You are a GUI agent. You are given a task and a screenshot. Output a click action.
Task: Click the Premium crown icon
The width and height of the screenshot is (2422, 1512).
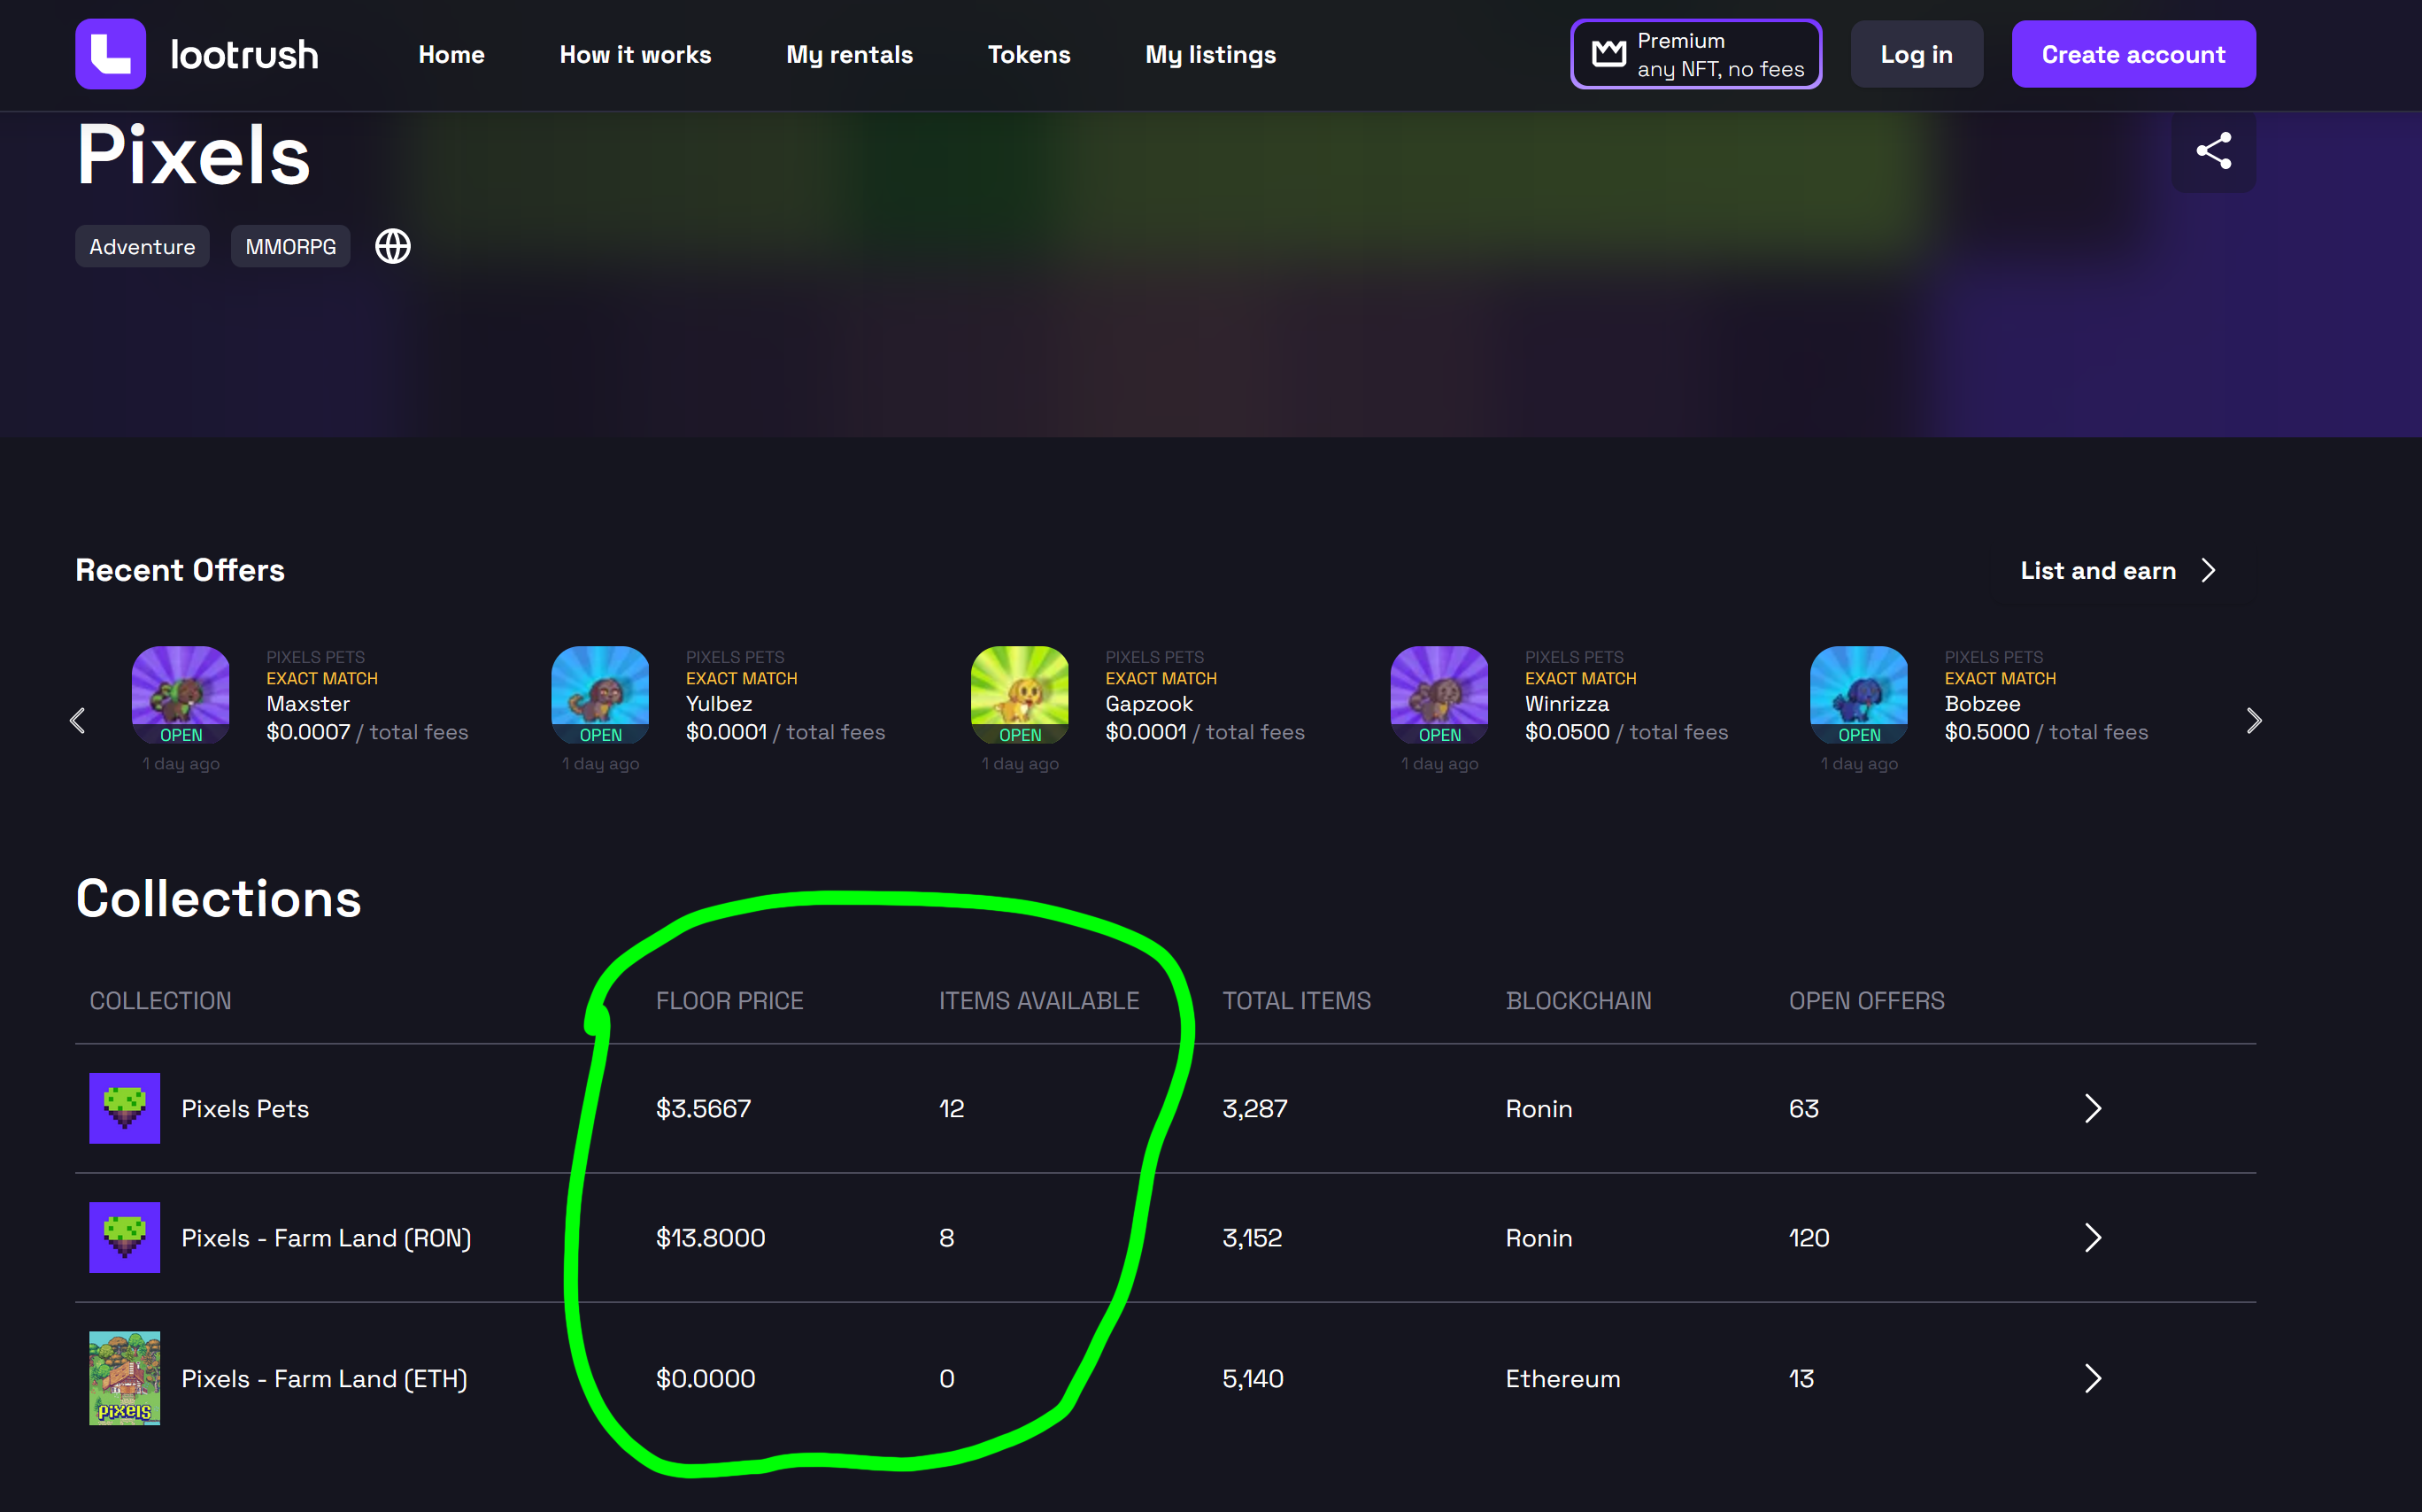point(1608,54)
